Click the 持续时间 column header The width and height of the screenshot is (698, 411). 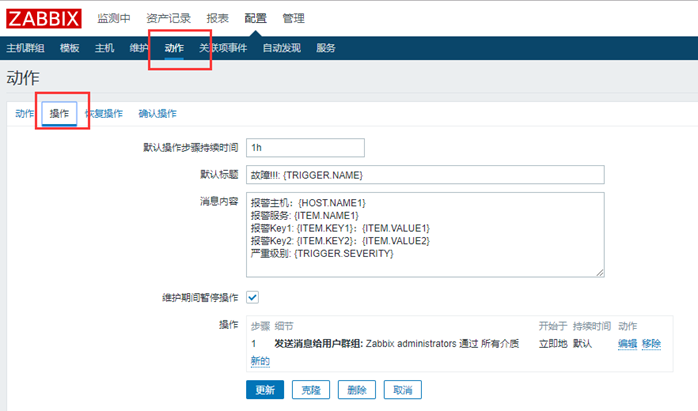[x=592, y=326]
